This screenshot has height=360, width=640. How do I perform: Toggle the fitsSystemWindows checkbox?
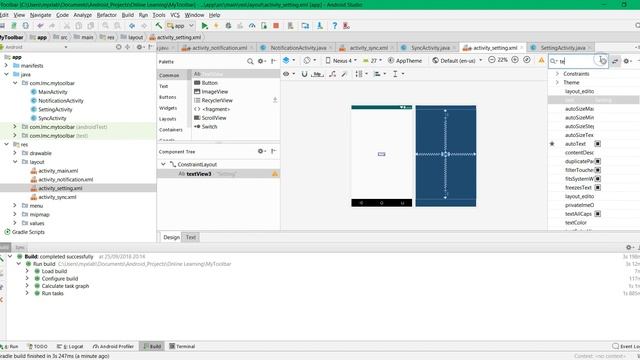point(598,179)
